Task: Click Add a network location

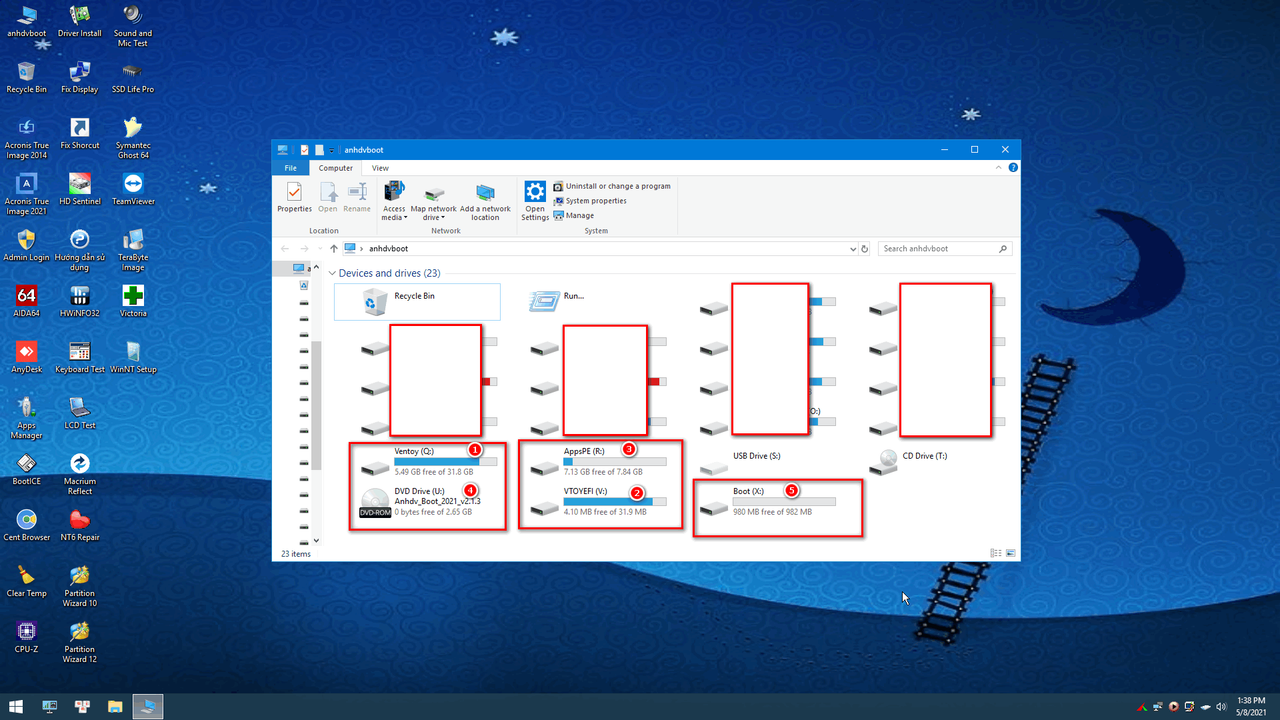Action: click(485, 201)
